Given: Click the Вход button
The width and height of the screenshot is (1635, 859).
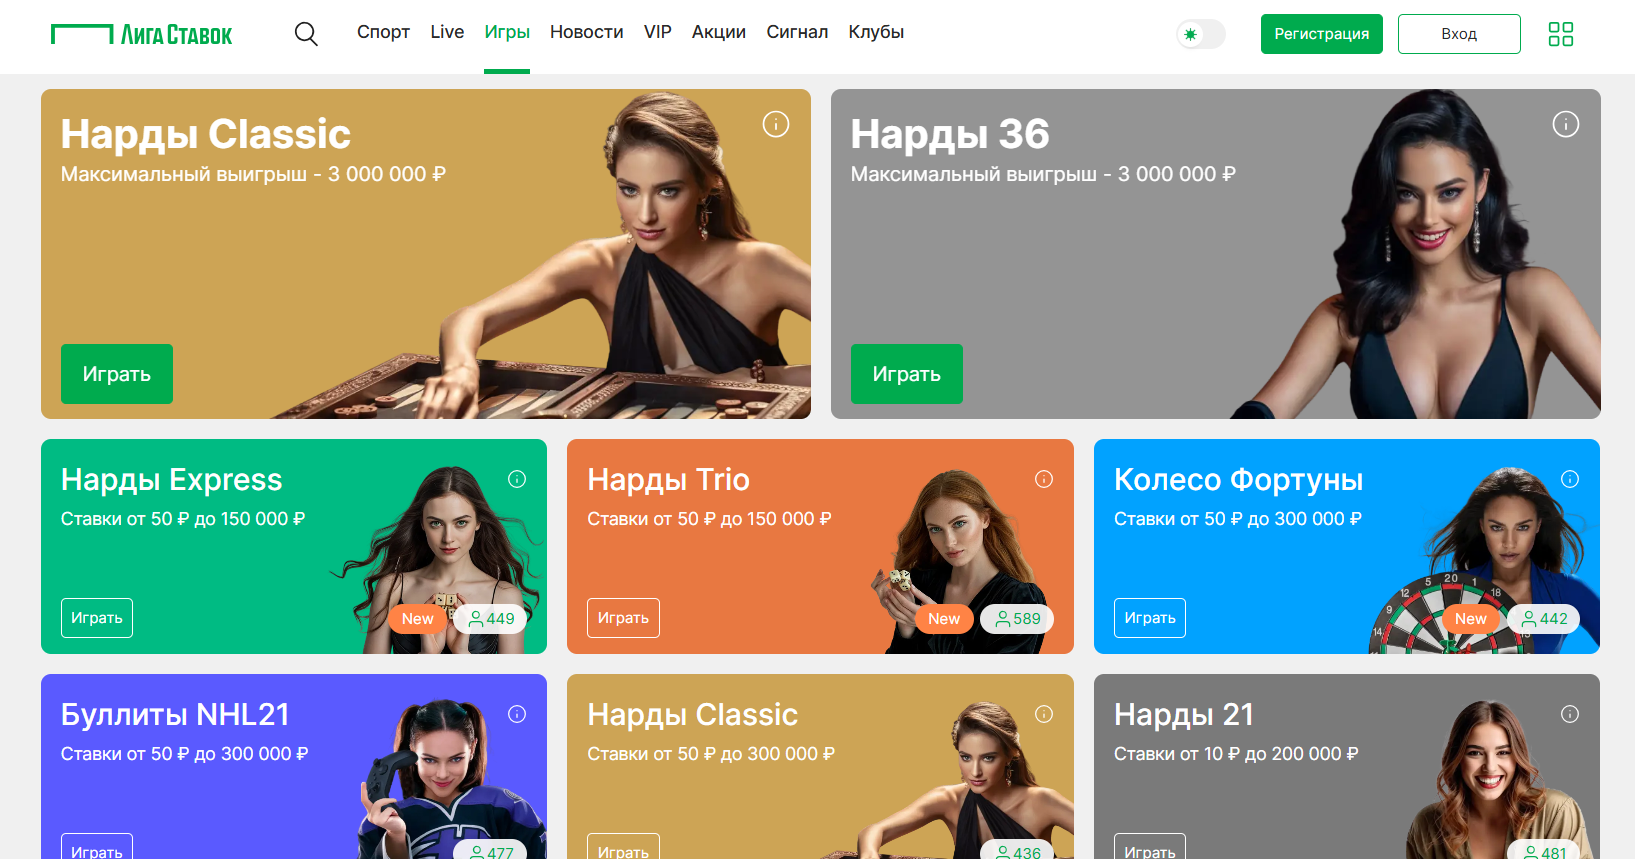Looking at the screenshot, I should 1459,34.
